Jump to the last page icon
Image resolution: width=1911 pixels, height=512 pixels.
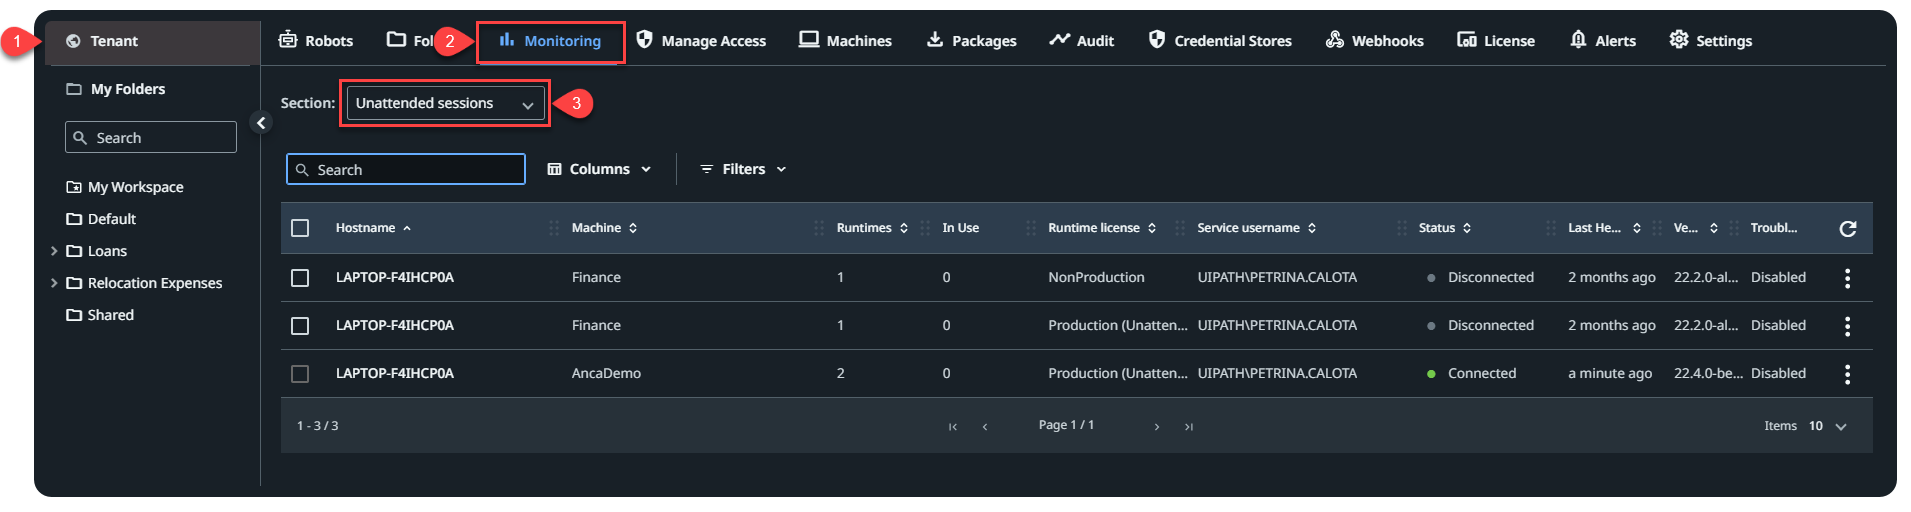coord(1189,427)
